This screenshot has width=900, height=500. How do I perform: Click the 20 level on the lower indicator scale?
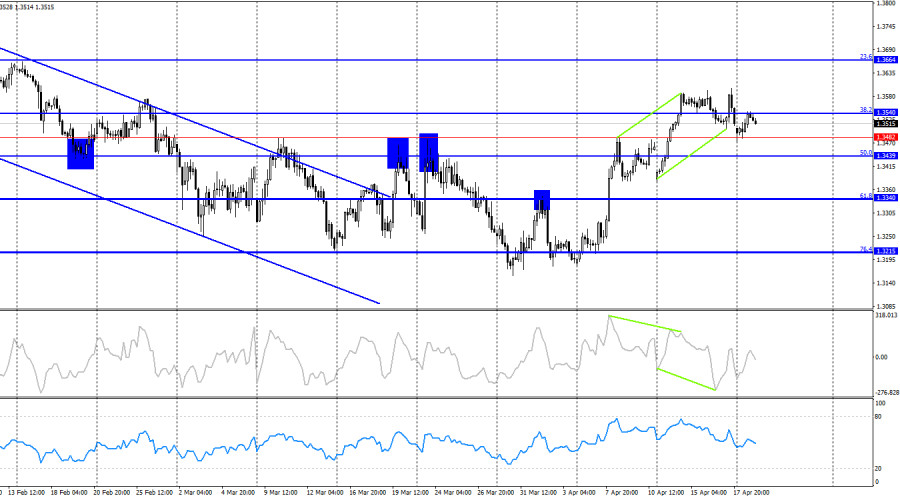pyautogui.click(x=878, y=469)
